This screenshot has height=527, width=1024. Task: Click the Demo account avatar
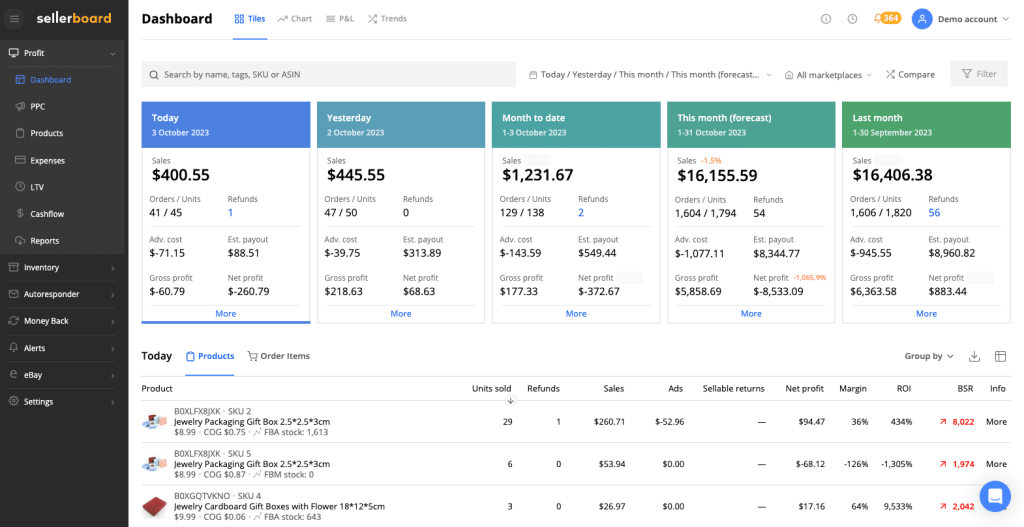(921, 19)
